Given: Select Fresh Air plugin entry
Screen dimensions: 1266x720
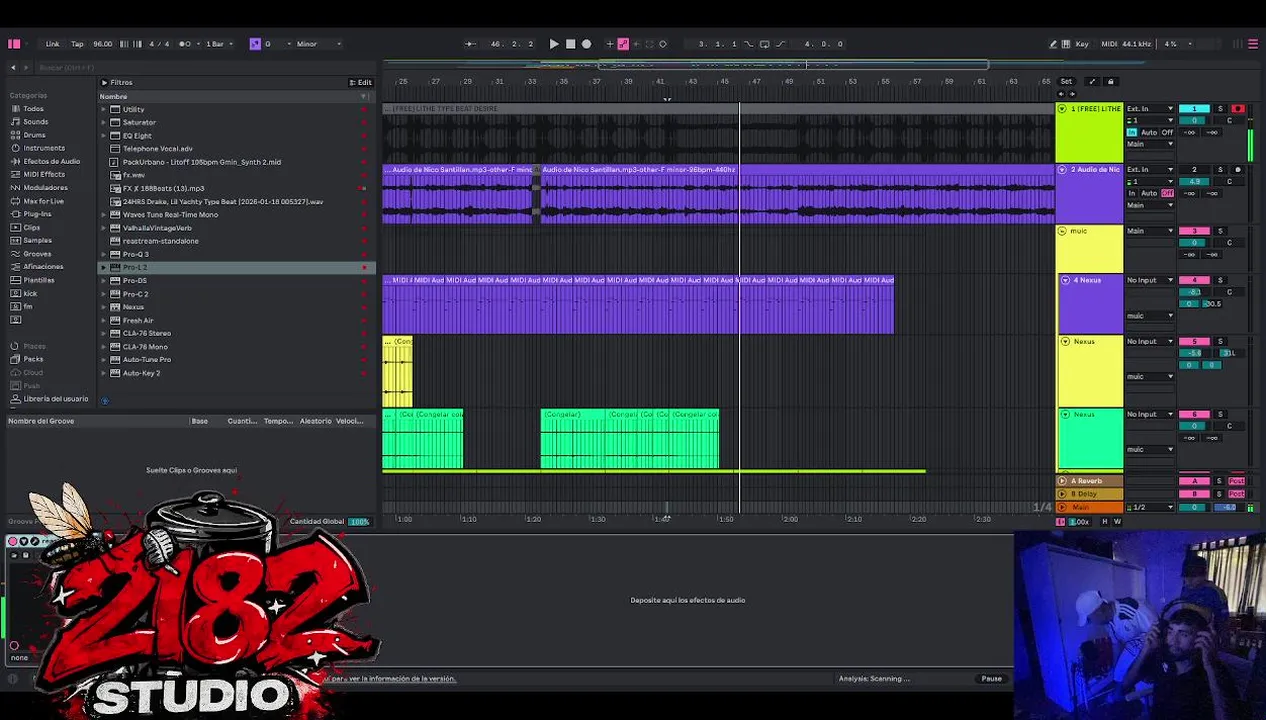Looking at the screenshot, I should pyautogui.click(x=235, y=320).
